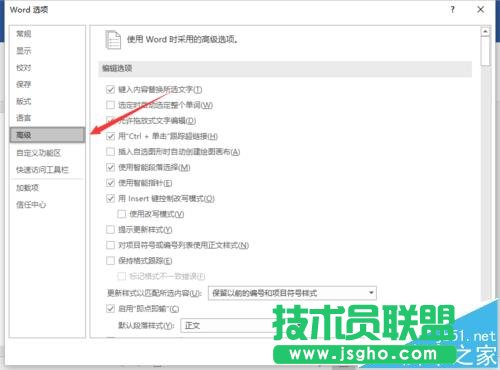Enable the 保持格式跟踪(E) checkbox
The width and height of the screenshot is (500, 370).
[110, 260]
